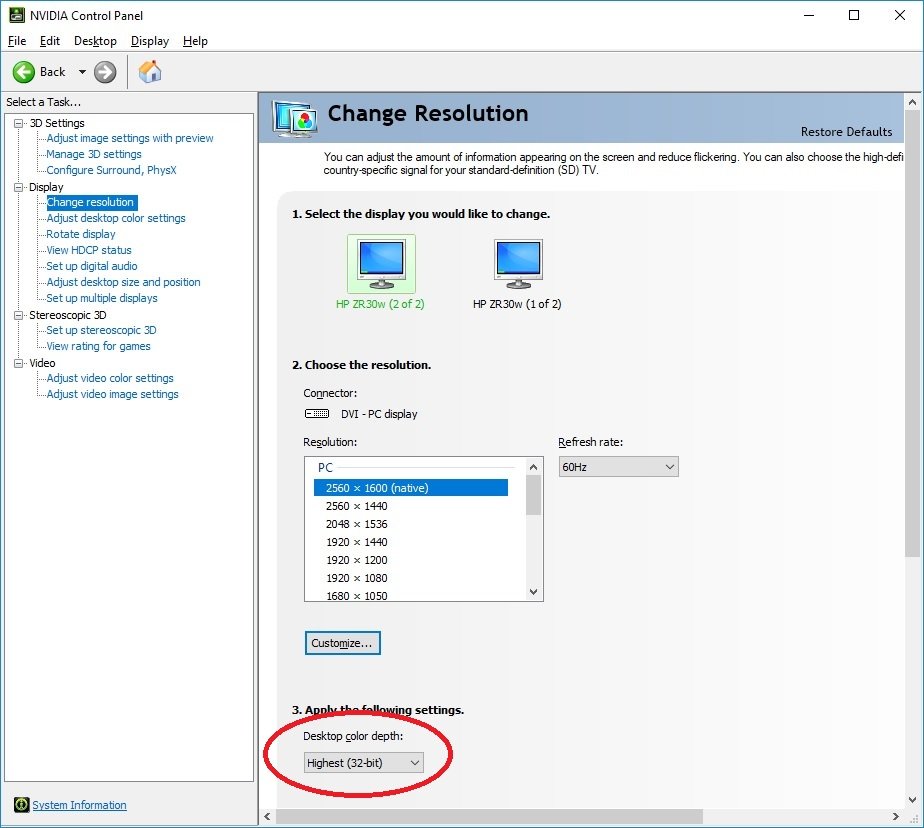Screen dimensions: 924x828
Task: Click main panel vertical scroll down arrow
Action: pyautogui.click(x=912, y=800)
